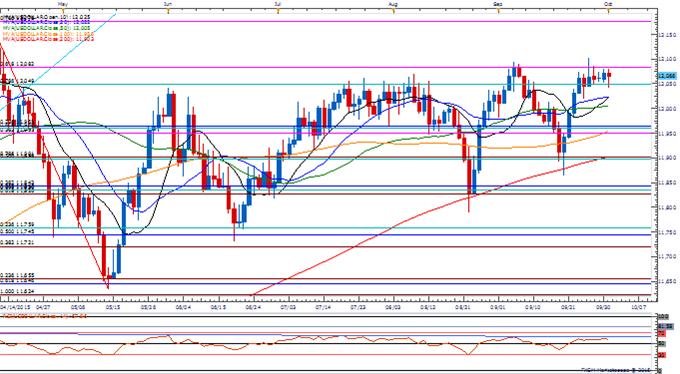Click the 04/27 date axis label
This screenshot has width=680, height=374.
pos(43,307)
